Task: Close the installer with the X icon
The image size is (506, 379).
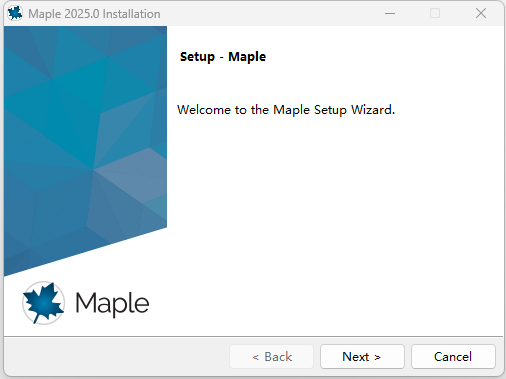Action: pyautogui.click(x=481, y=13)
